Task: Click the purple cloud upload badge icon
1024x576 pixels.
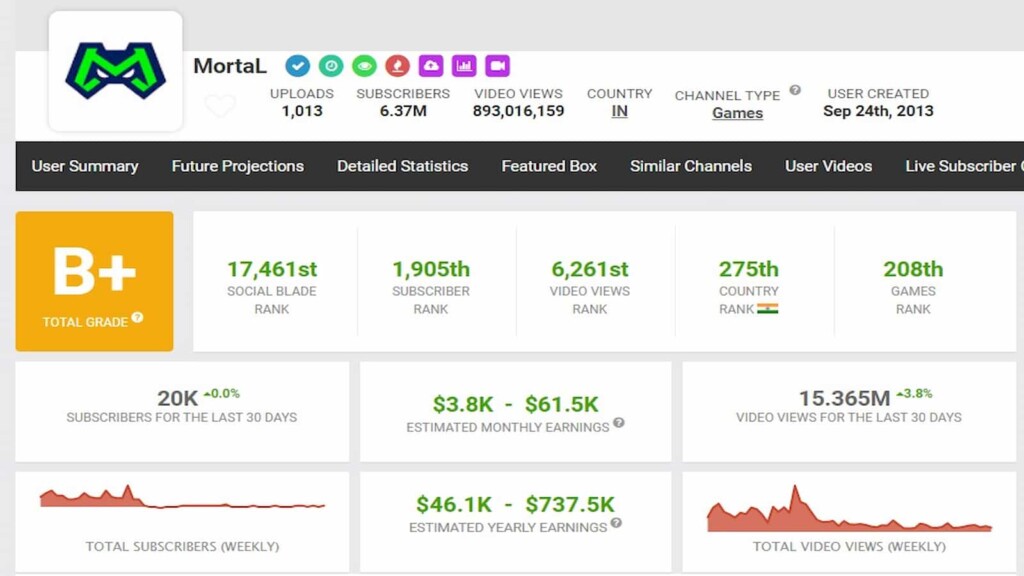Action: point(431,66)
